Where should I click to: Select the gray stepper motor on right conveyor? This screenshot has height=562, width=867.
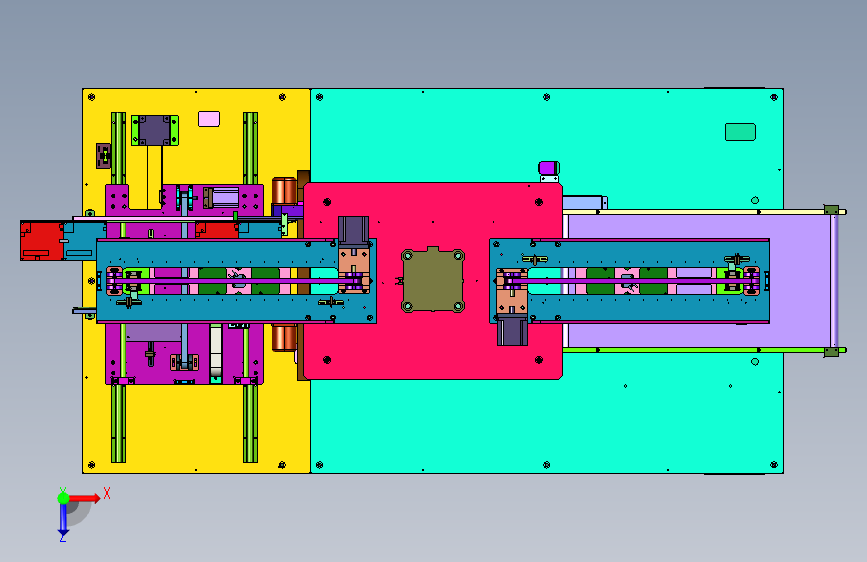tap(512, 331)
